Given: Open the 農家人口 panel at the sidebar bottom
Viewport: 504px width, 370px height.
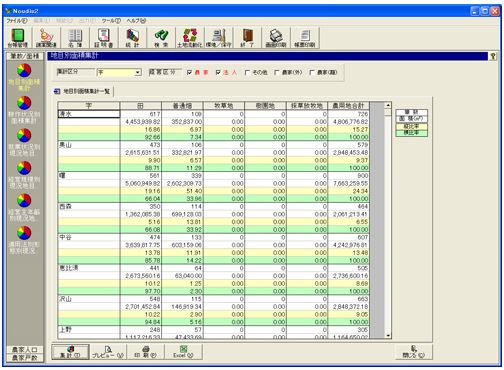Looking at the screenshot, I should click(25, 350).
